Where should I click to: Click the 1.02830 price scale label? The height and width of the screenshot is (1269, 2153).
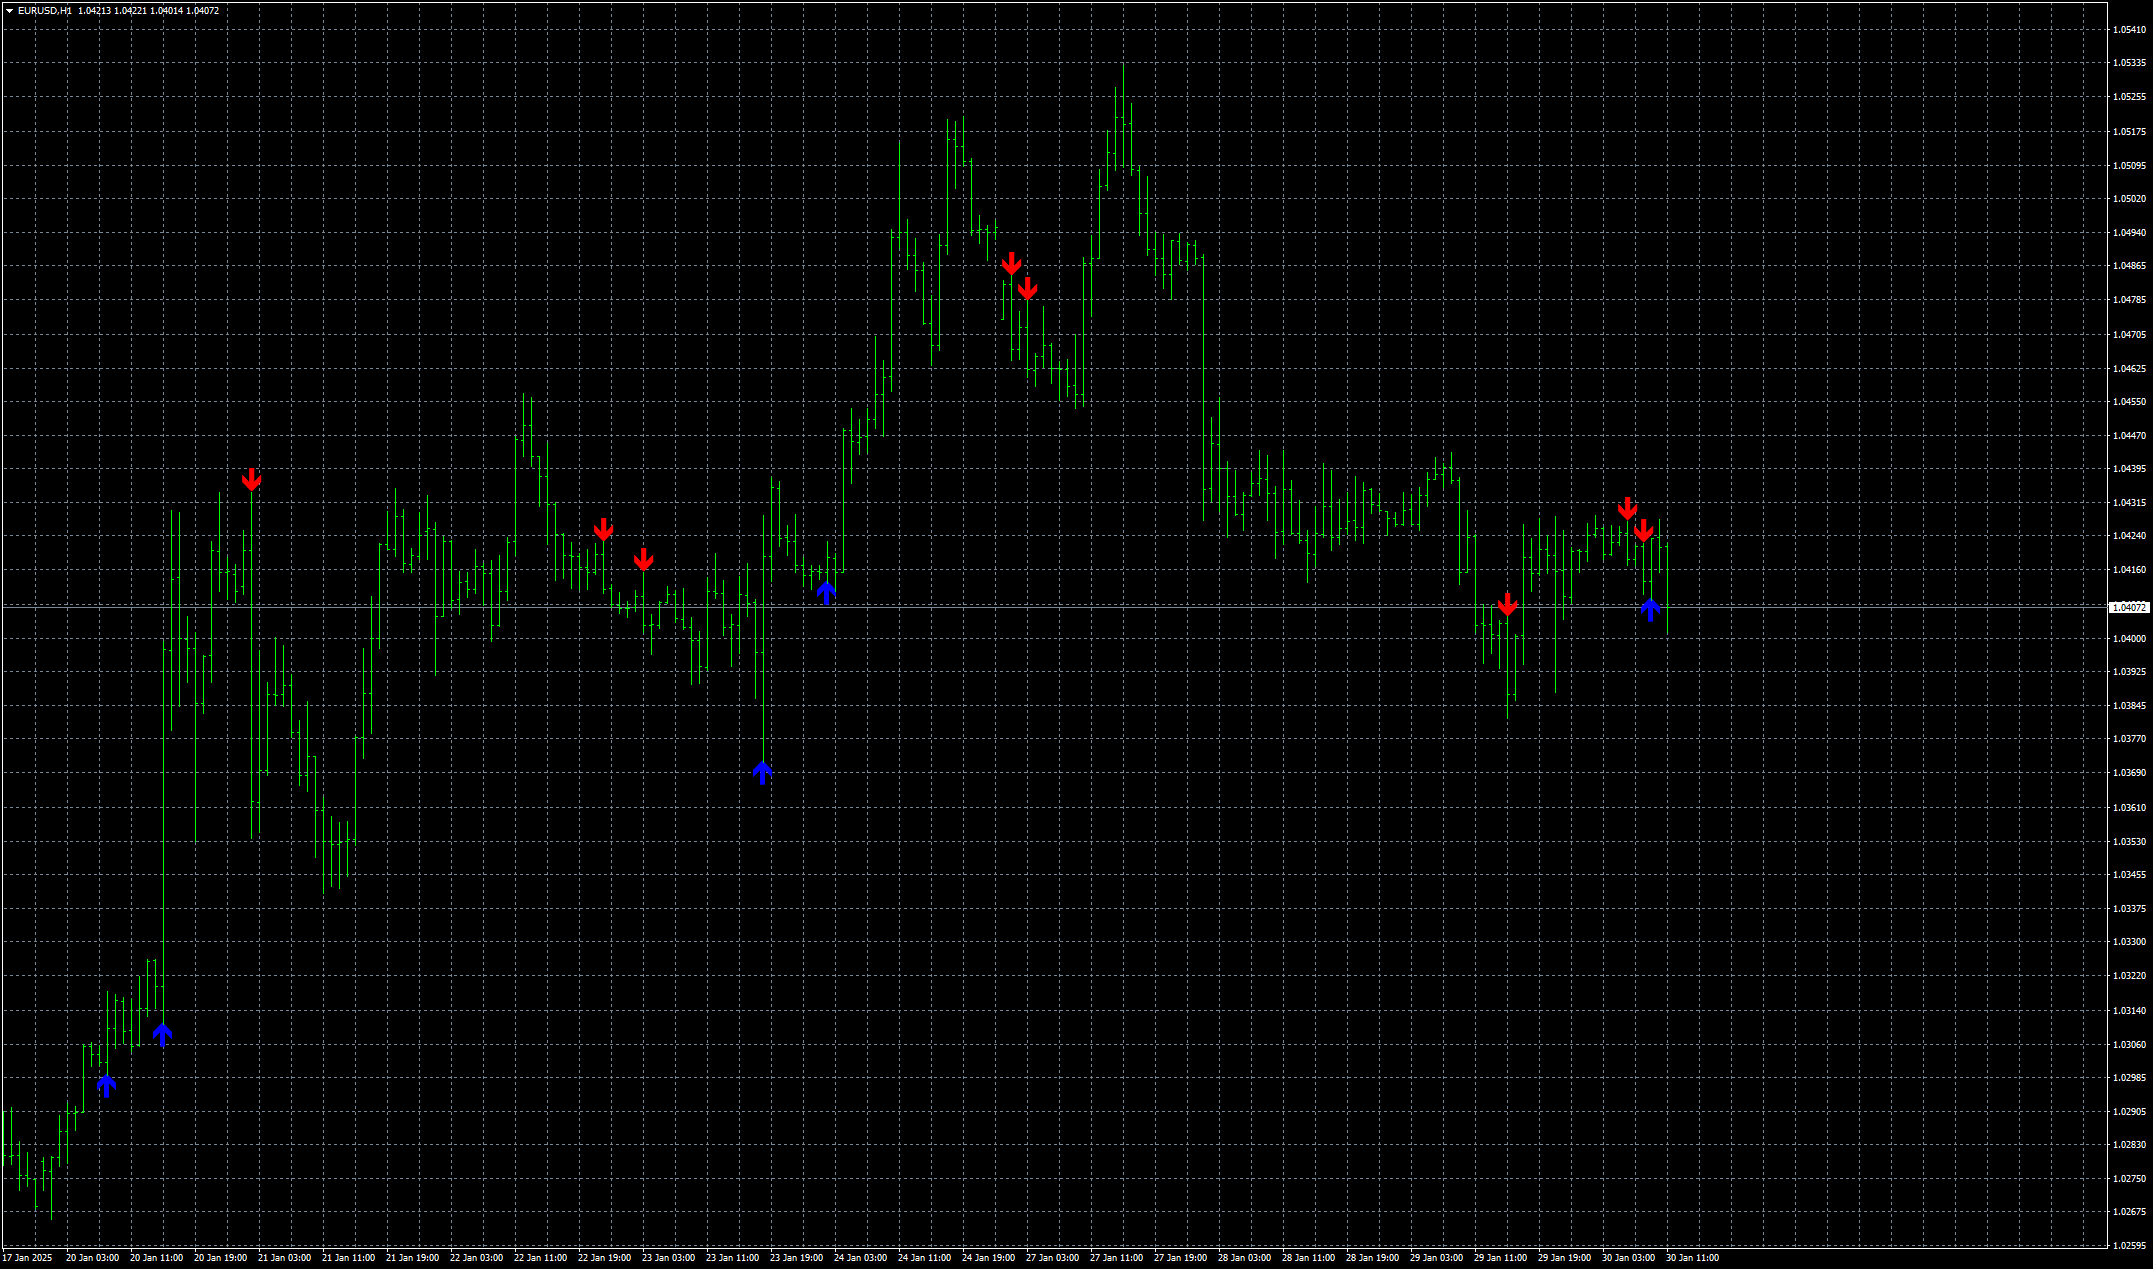[2129, 1145]
